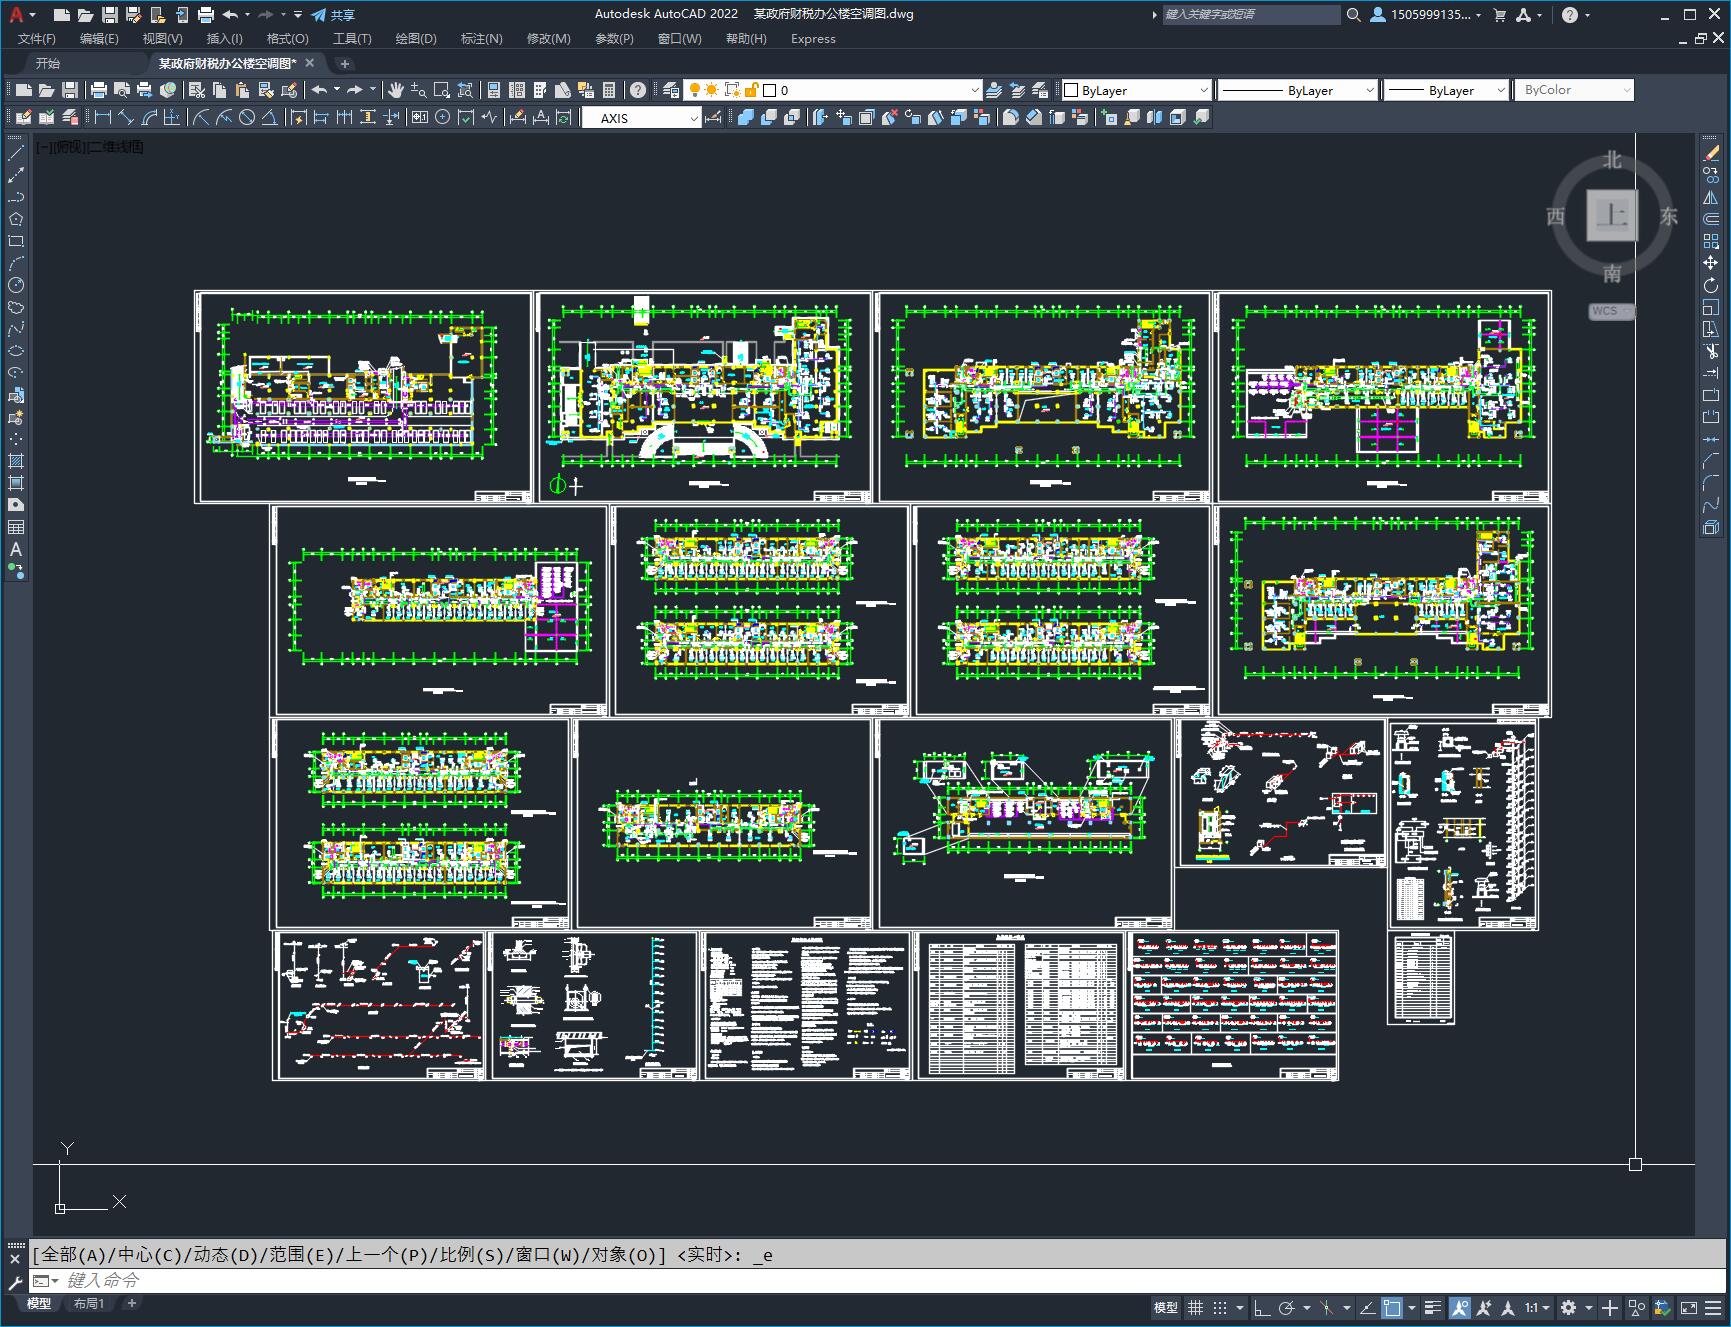
Task: Open the 视图(V) menu
Action: click(162, 39)
